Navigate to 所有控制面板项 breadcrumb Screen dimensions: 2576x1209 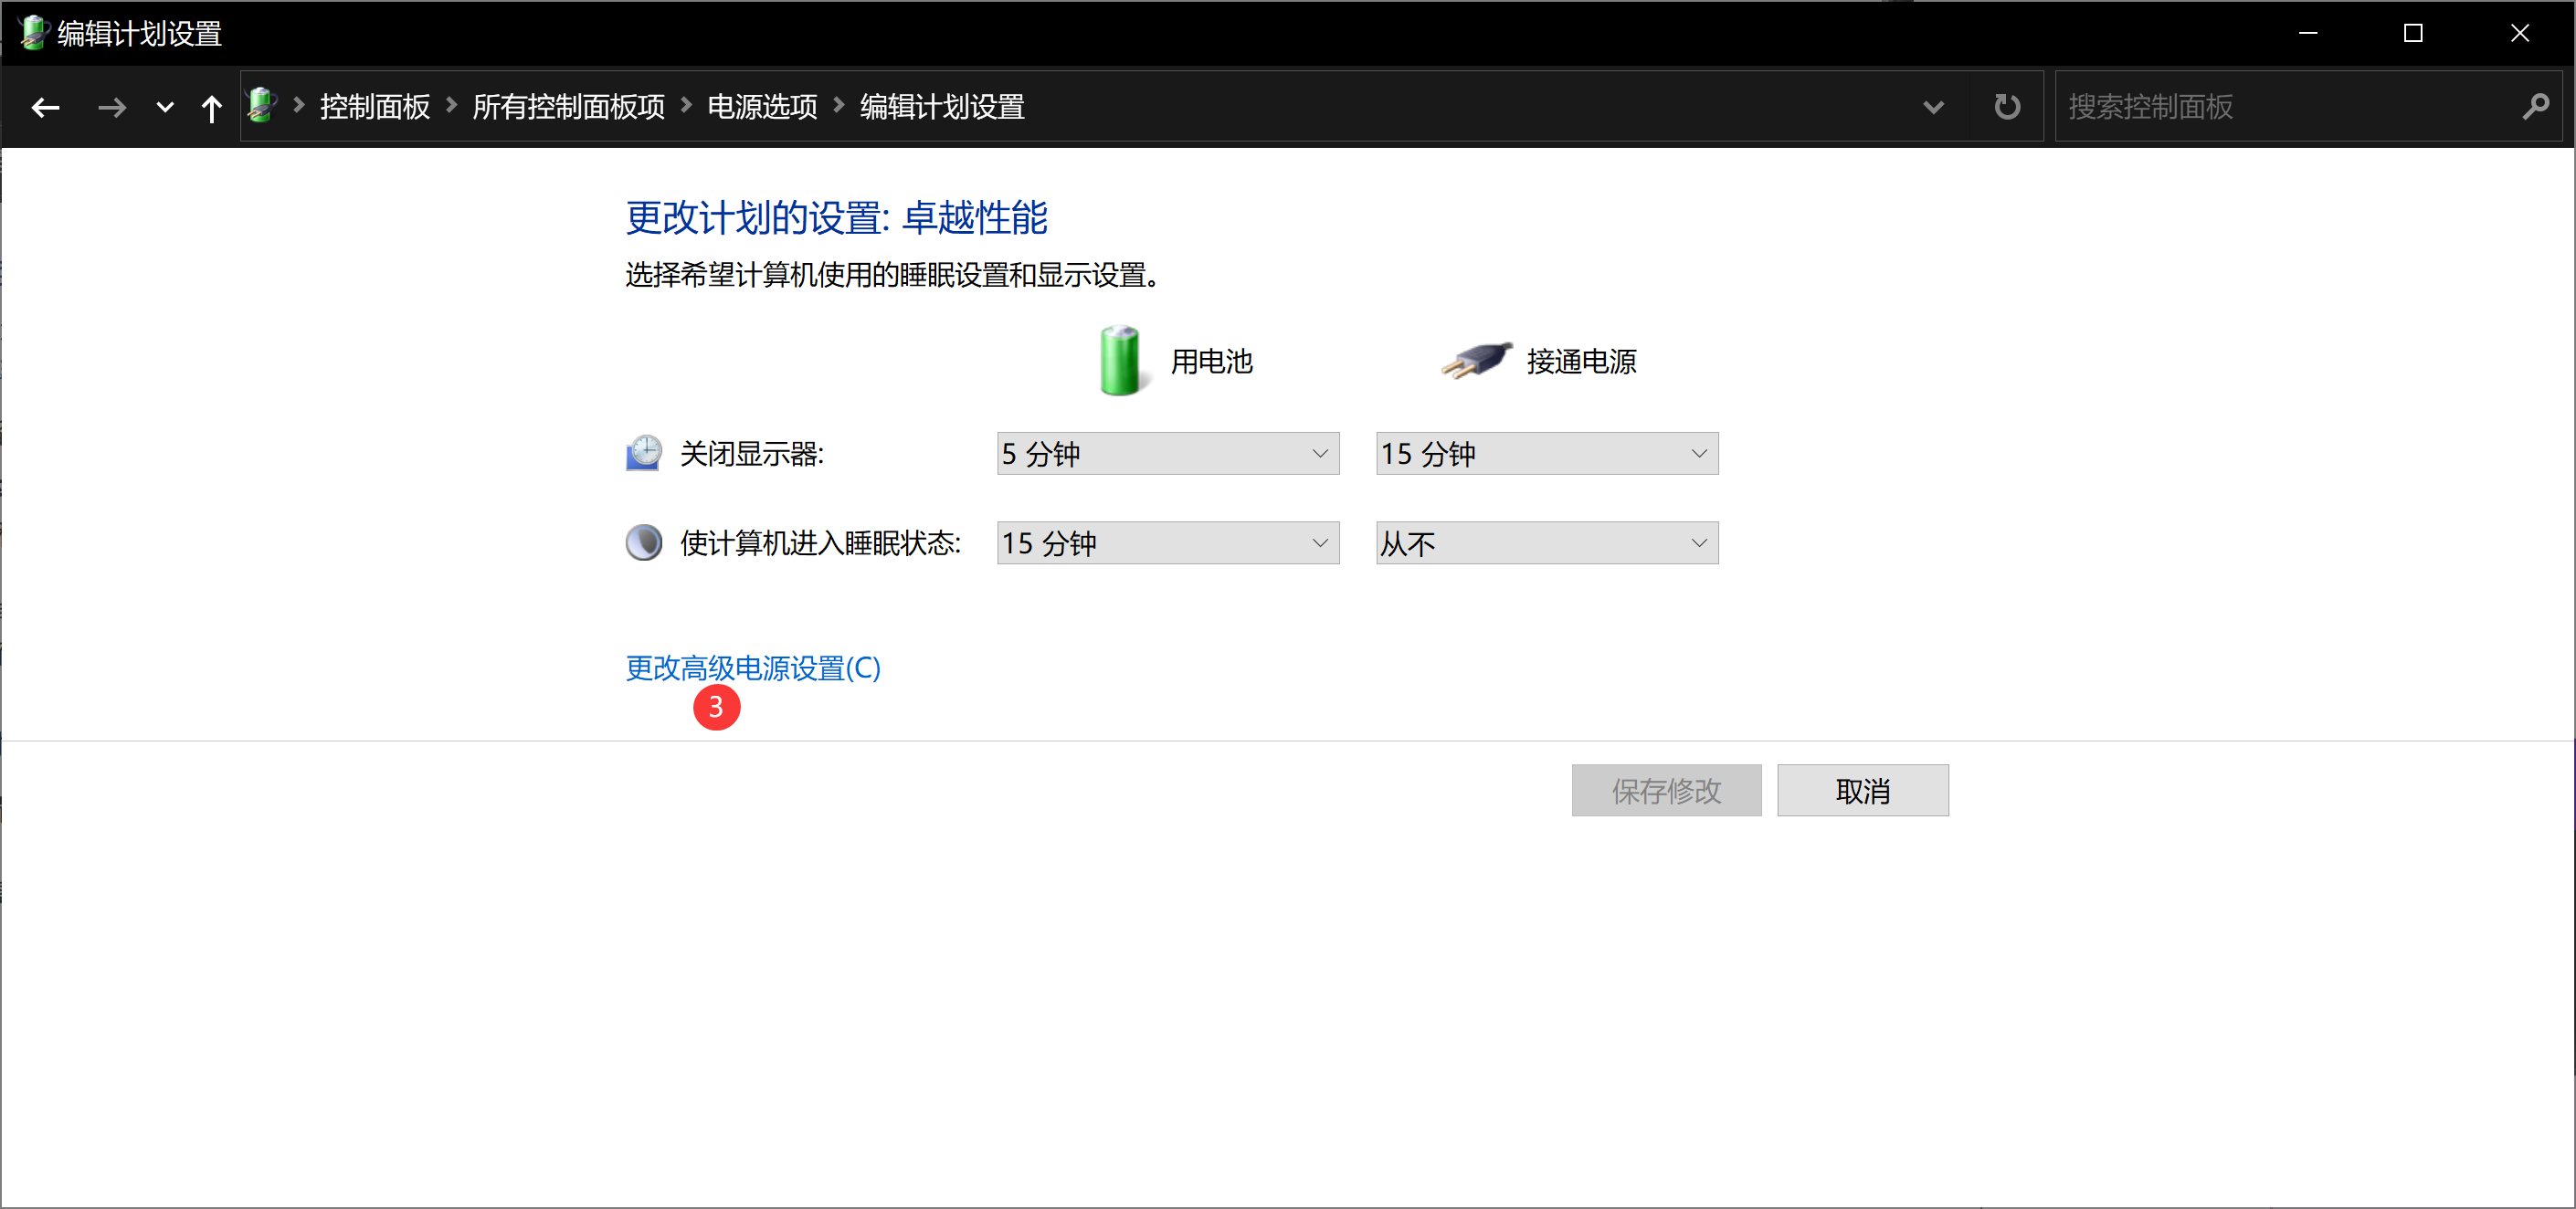(x=568, y=107)
